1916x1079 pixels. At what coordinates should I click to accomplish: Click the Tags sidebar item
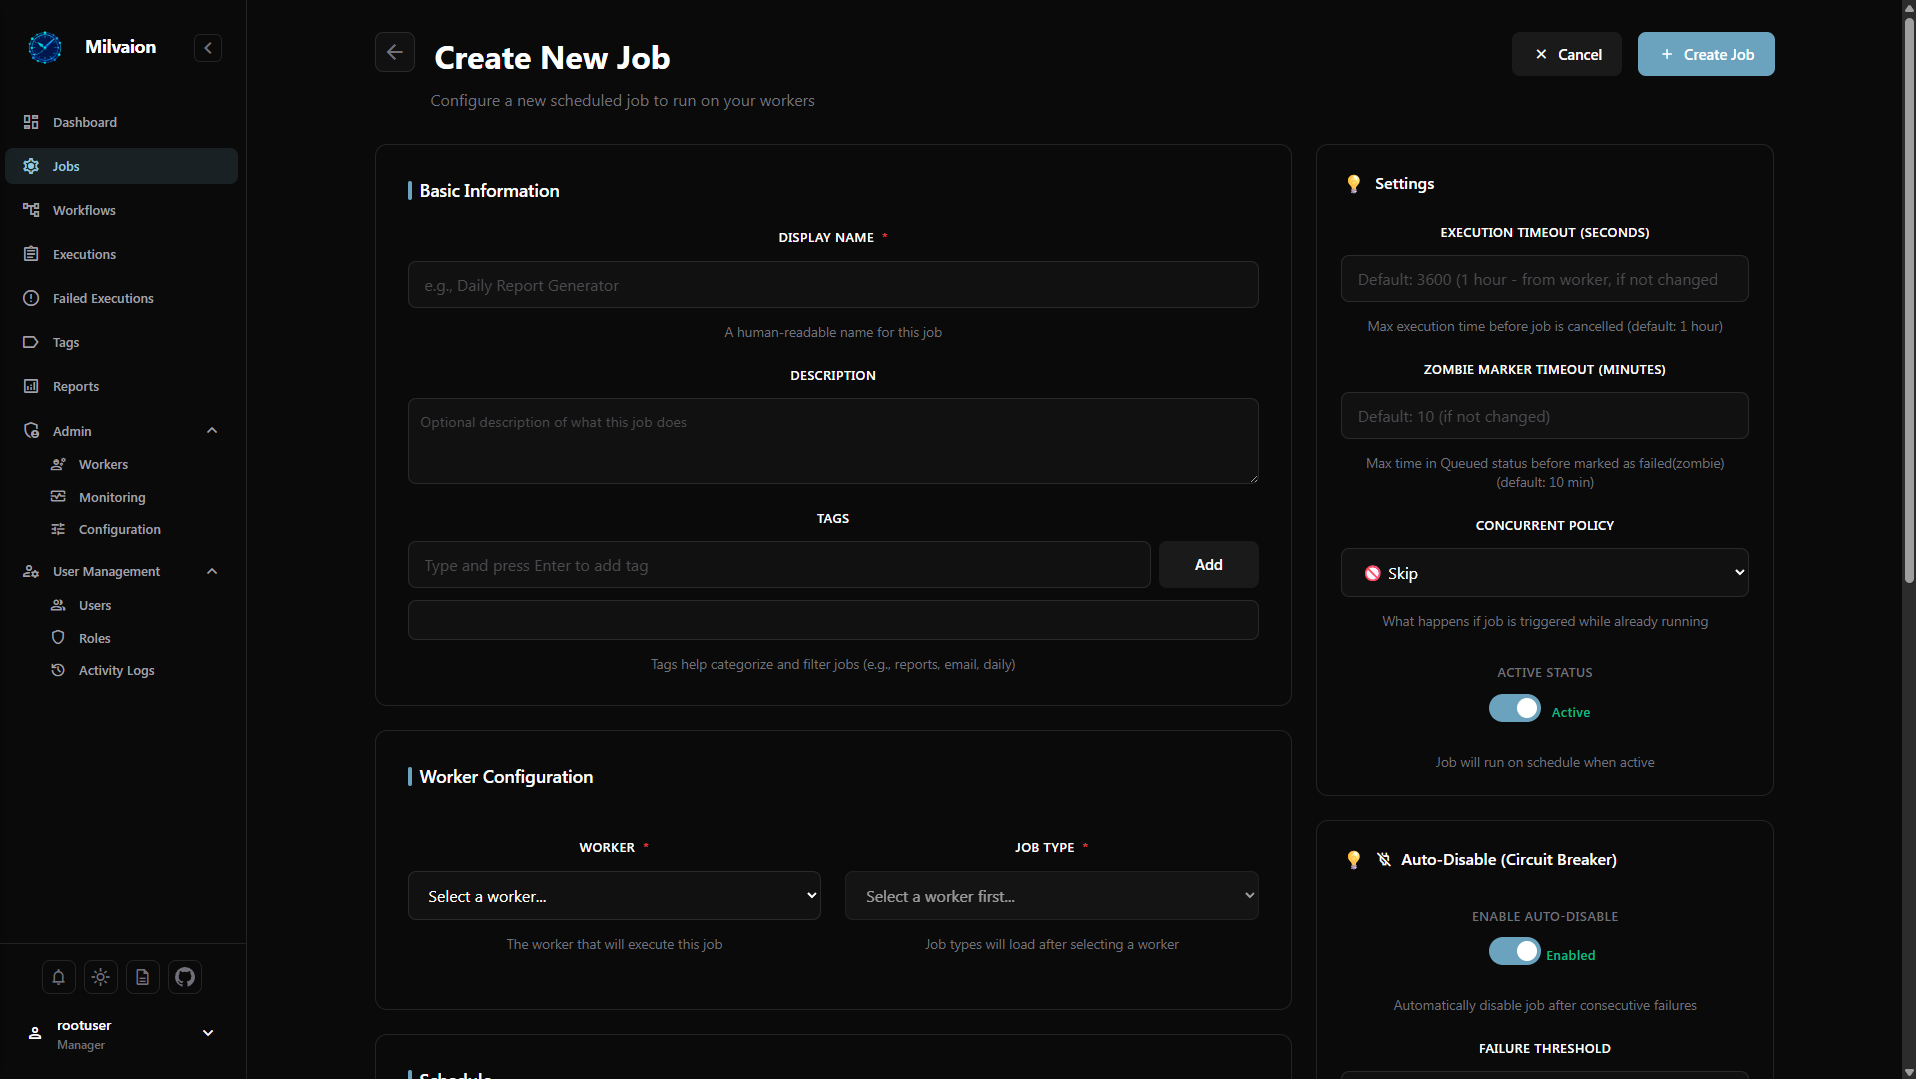click(121, 342)
